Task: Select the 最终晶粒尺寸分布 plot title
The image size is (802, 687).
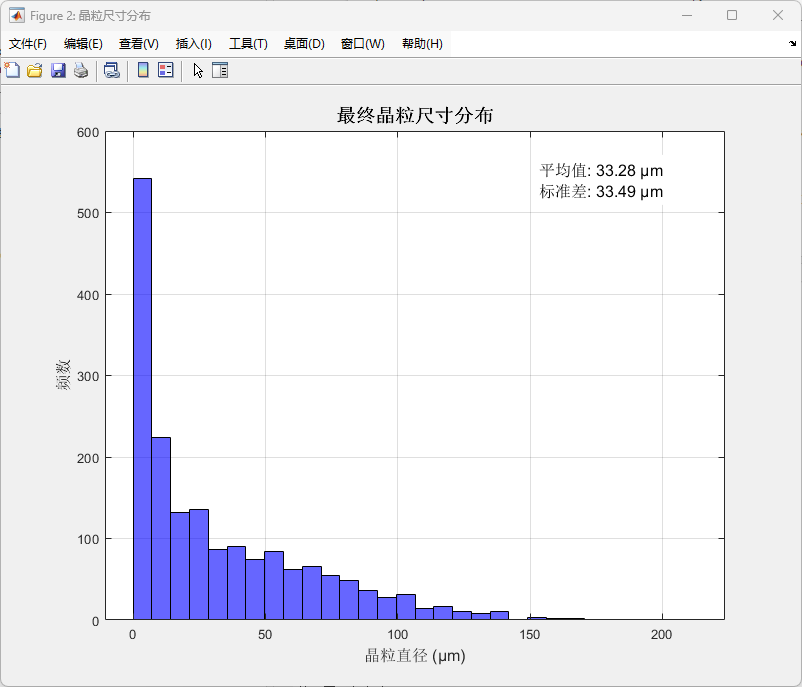Action: point(415,116)
